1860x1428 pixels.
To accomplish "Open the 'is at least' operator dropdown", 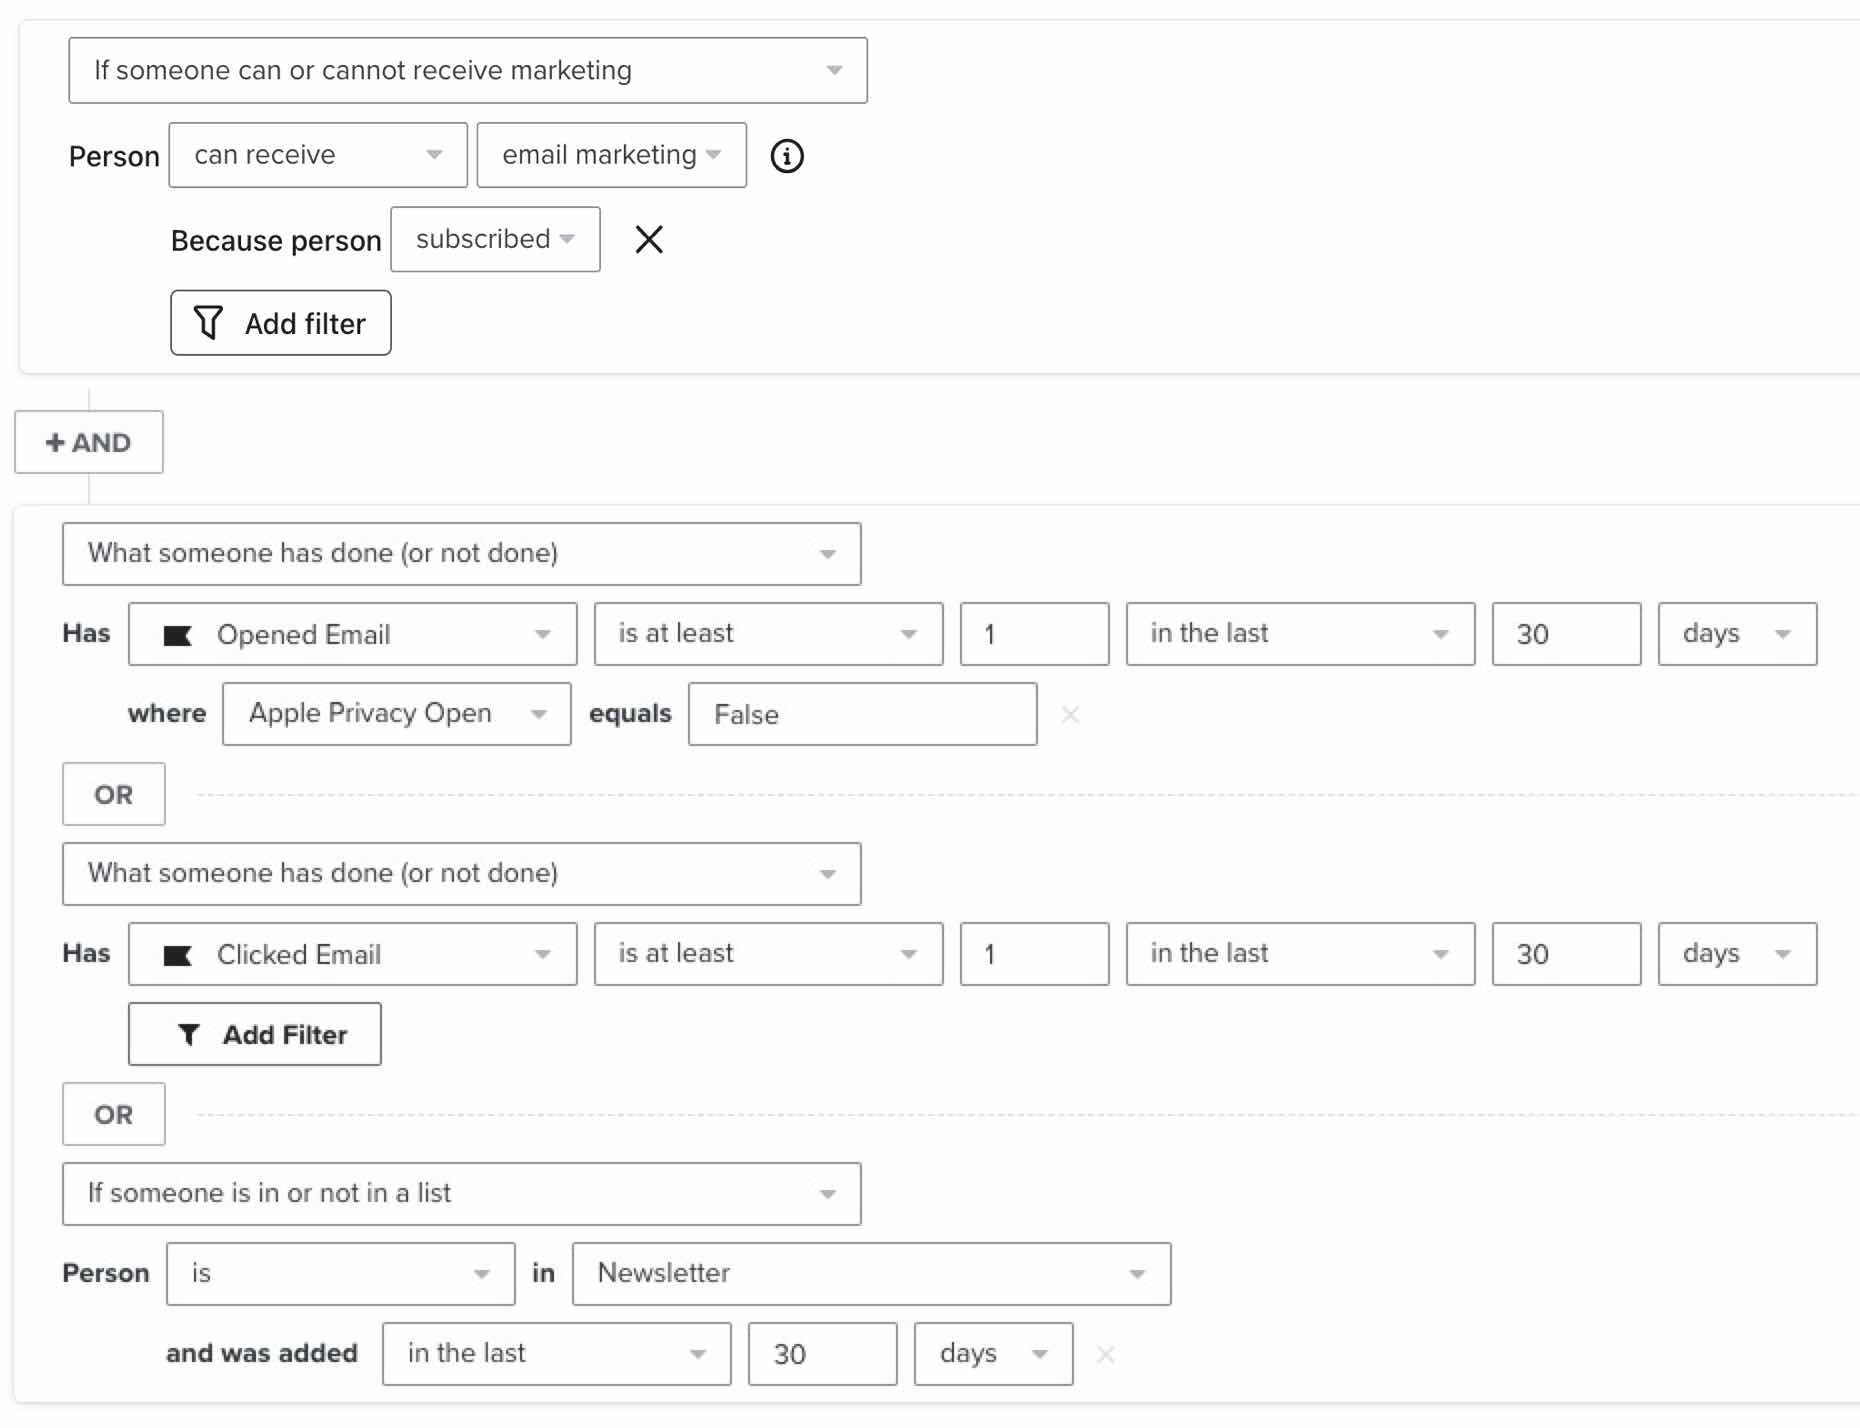I will coord(909,633).
